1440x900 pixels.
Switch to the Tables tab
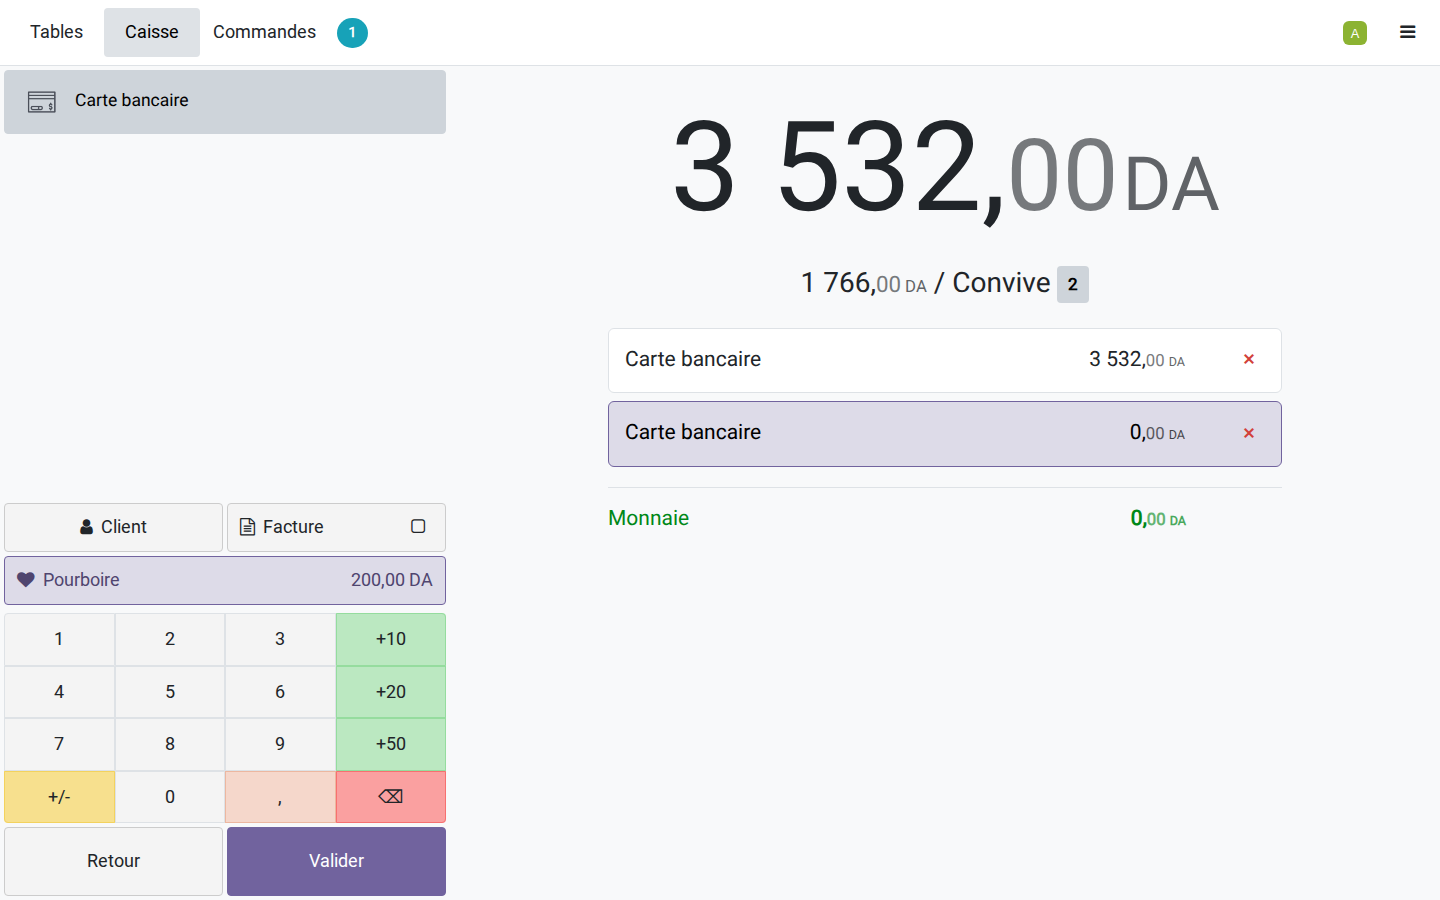coord(57,32)
